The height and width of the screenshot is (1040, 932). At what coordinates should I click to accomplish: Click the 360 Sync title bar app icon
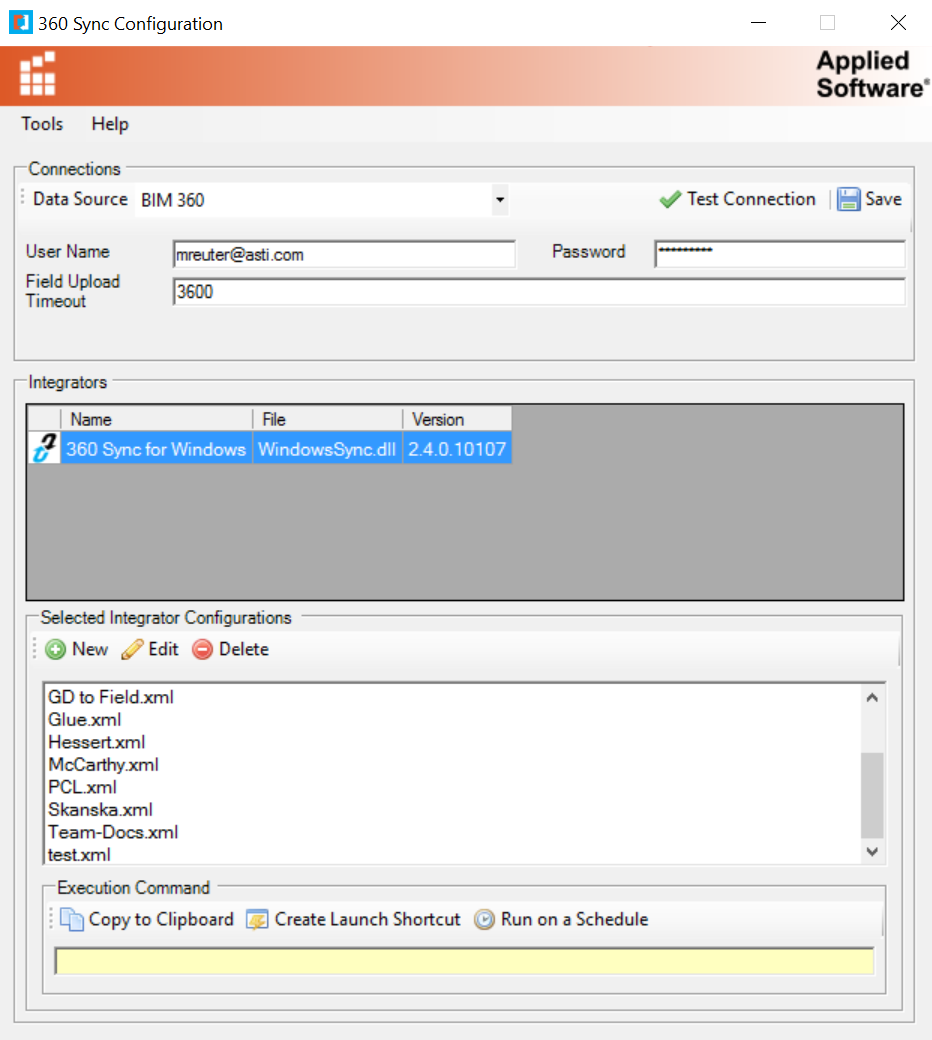click(21, 23)
